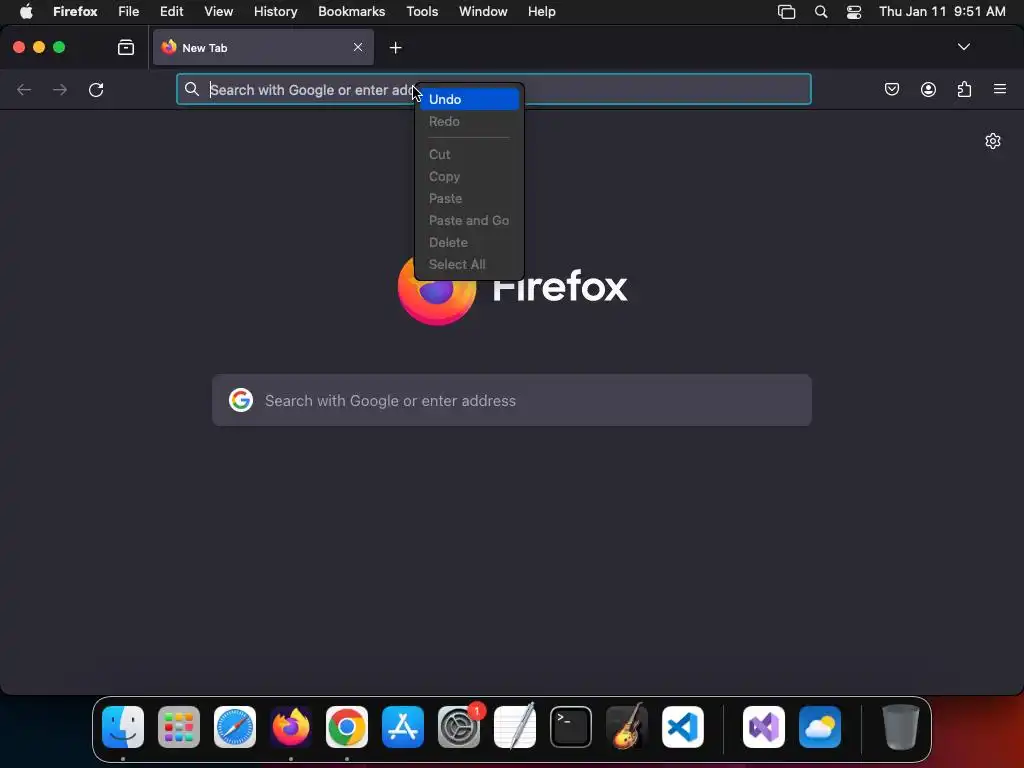Click the Firefox View icon
The height and width of the screenshot is (768, 1024).
coord(126,48)
